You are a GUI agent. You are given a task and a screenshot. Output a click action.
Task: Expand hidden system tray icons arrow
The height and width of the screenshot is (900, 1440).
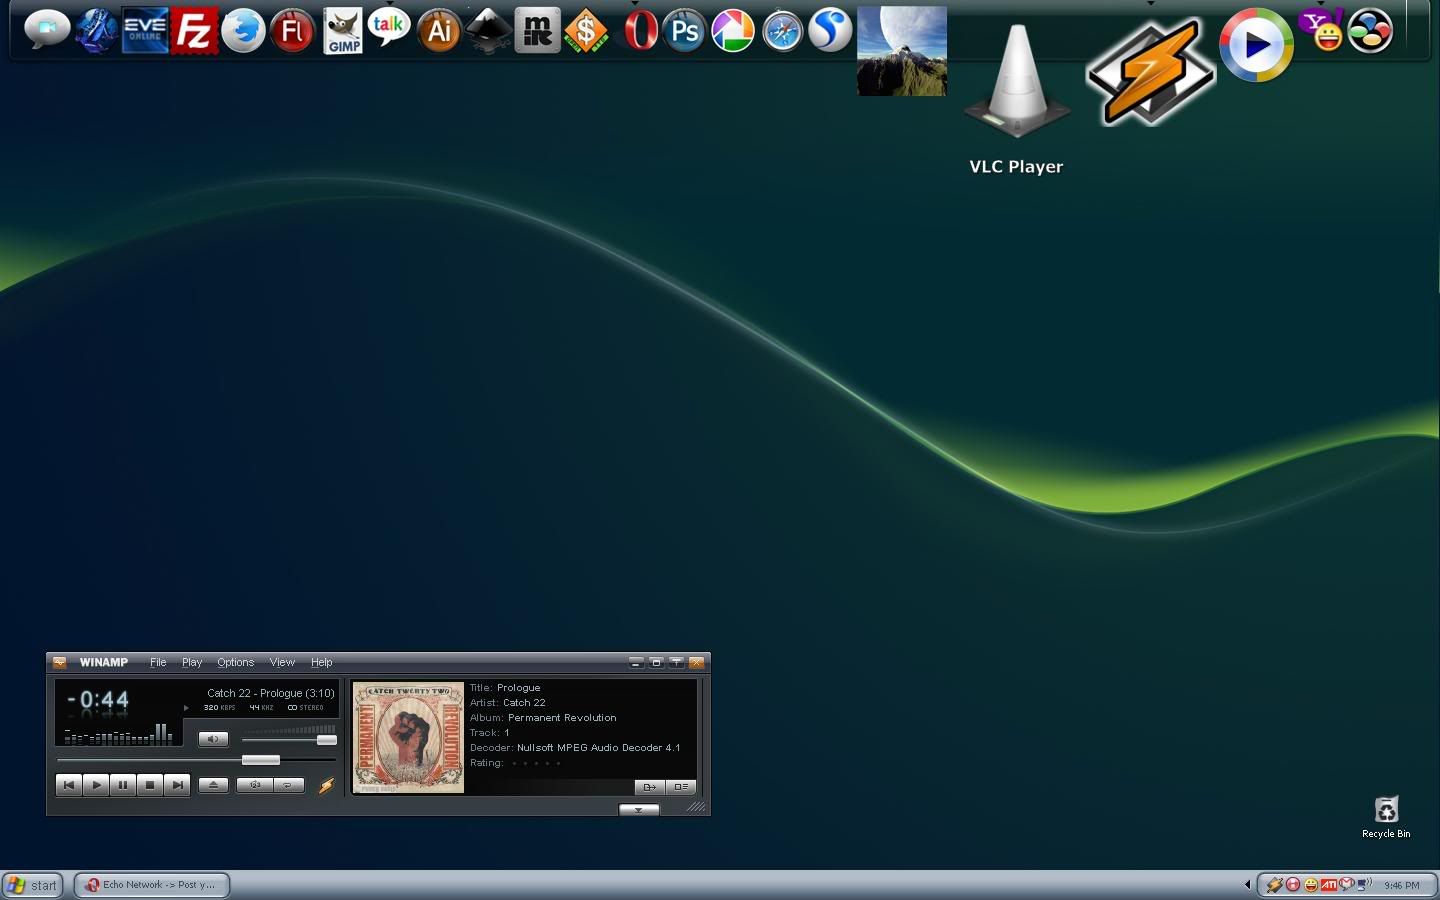(1247, 885)
